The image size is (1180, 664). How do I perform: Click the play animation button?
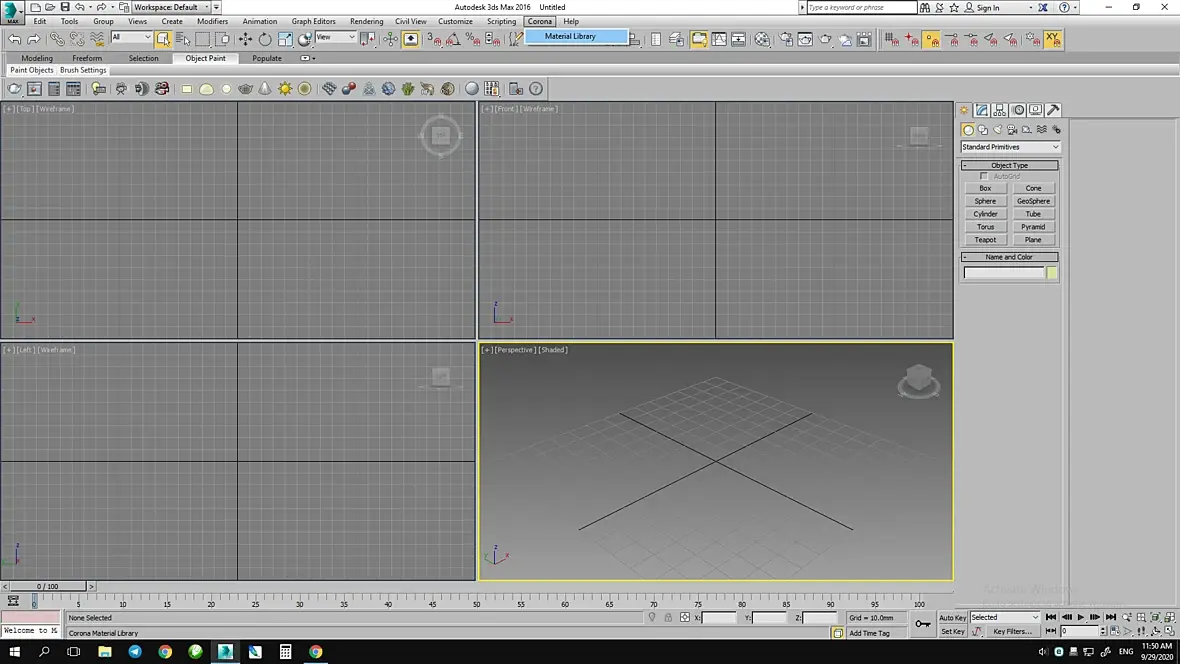point(1081,617)
